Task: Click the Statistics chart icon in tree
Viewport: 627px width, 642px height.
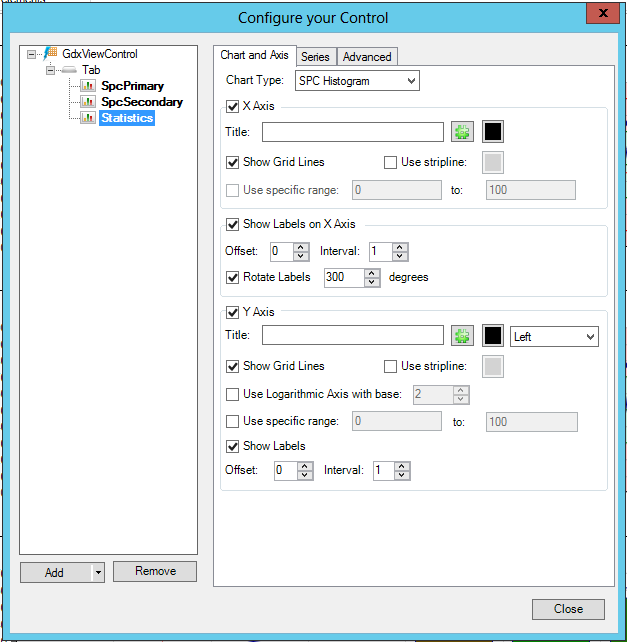Action: tap(88, 118)
